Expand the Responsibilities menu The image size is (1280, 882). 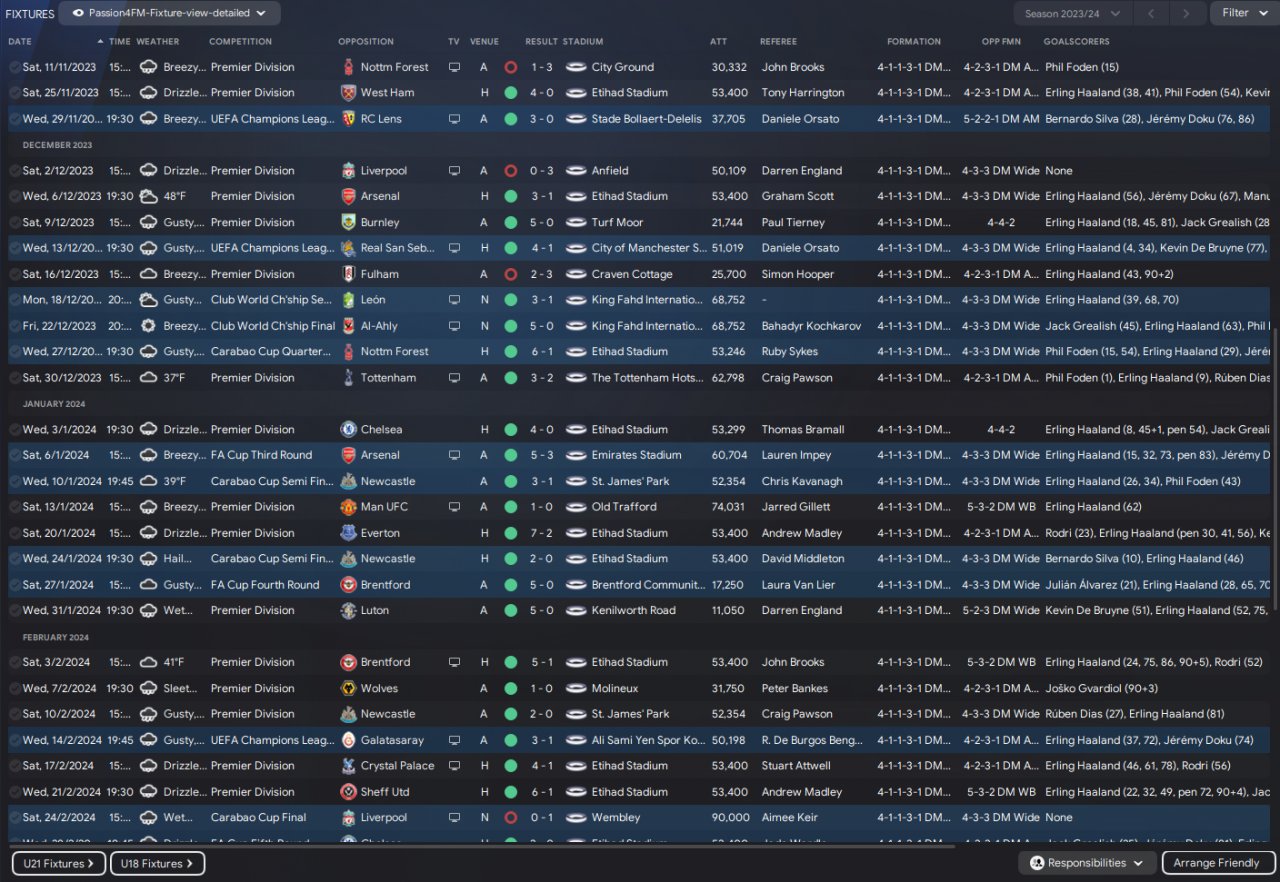(x=1086, y=863)
